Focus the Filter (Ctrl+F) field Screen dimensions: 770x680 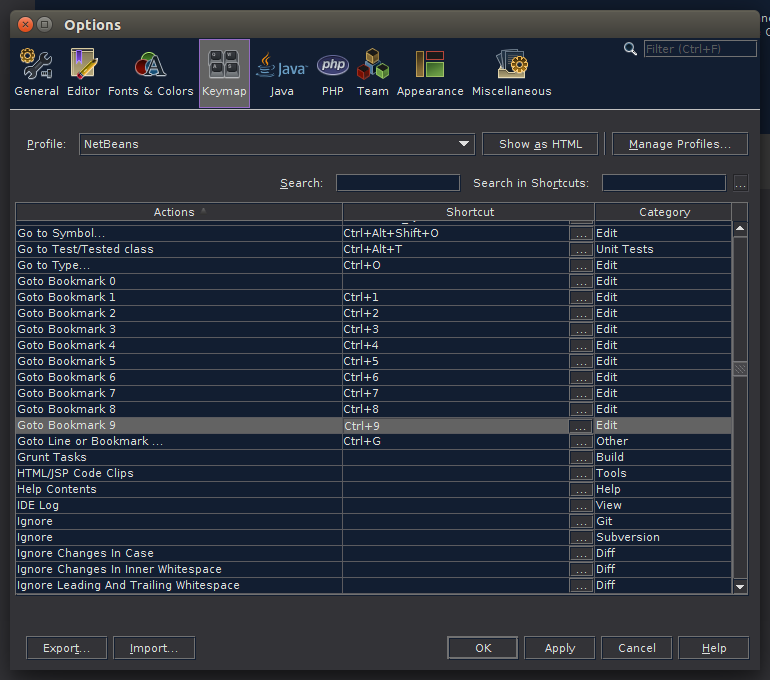[700, 49]
